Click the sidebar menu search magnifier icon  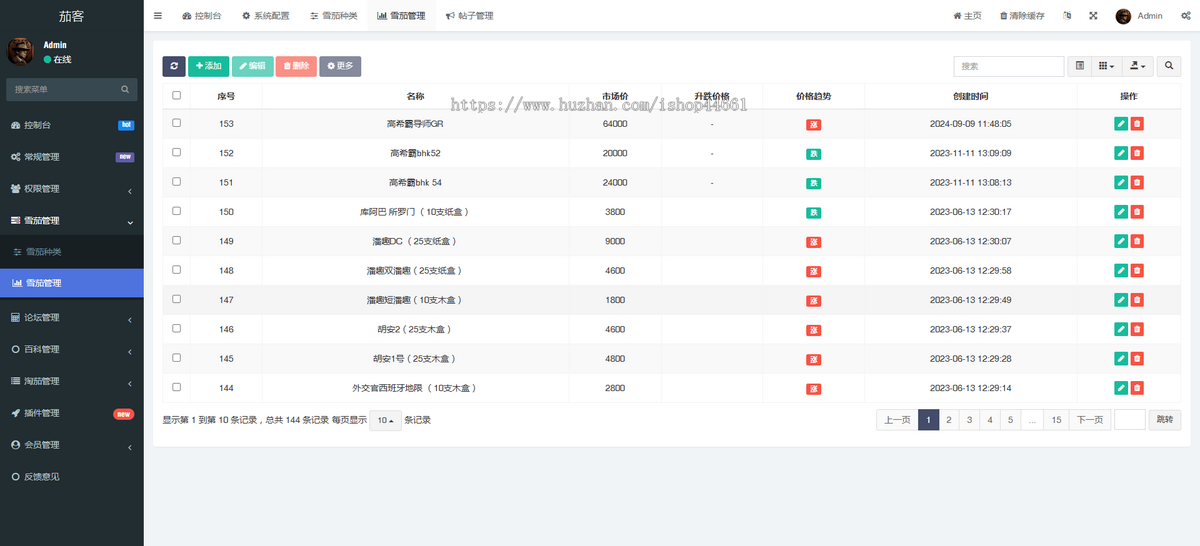point(125,89)
